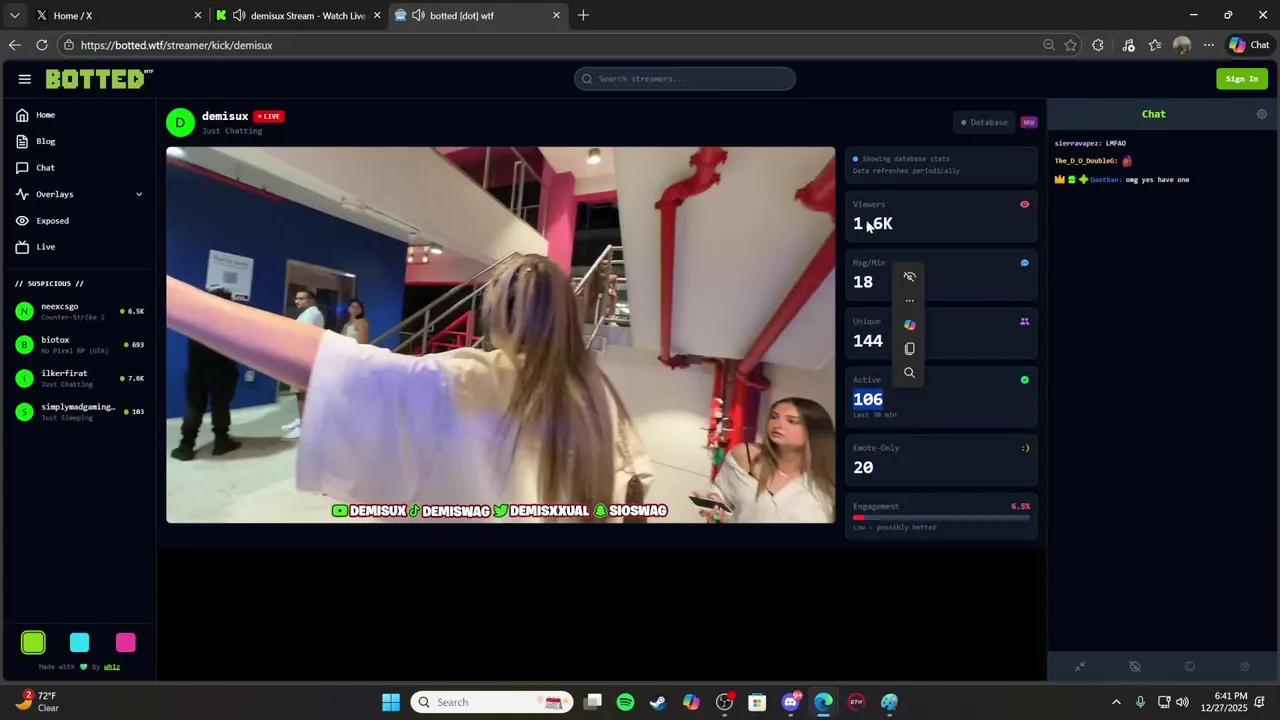Image resolution: width=1280 pixels, height=720 pixels.
Task: Mute the demisux Stream tab audio
Action: [x=239, y=15]
